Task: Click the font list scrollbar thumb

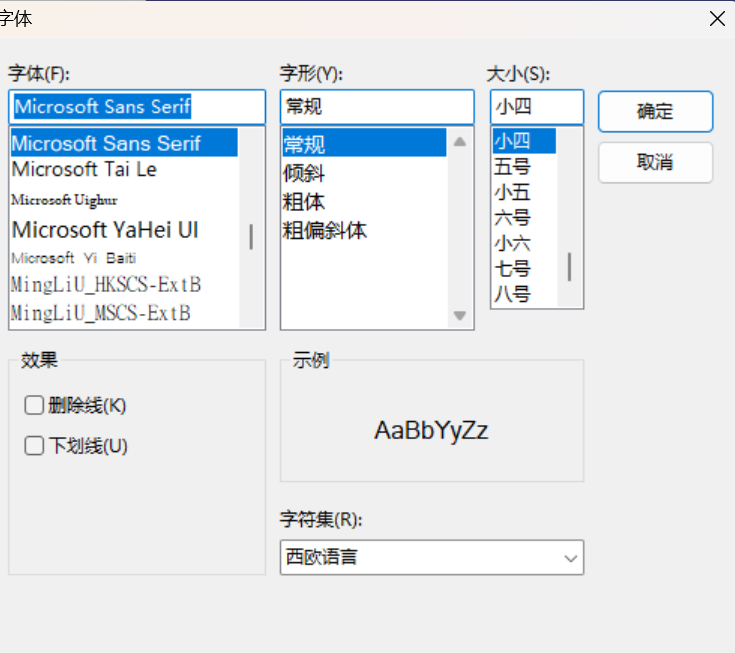Action: (x=251, y=237)
